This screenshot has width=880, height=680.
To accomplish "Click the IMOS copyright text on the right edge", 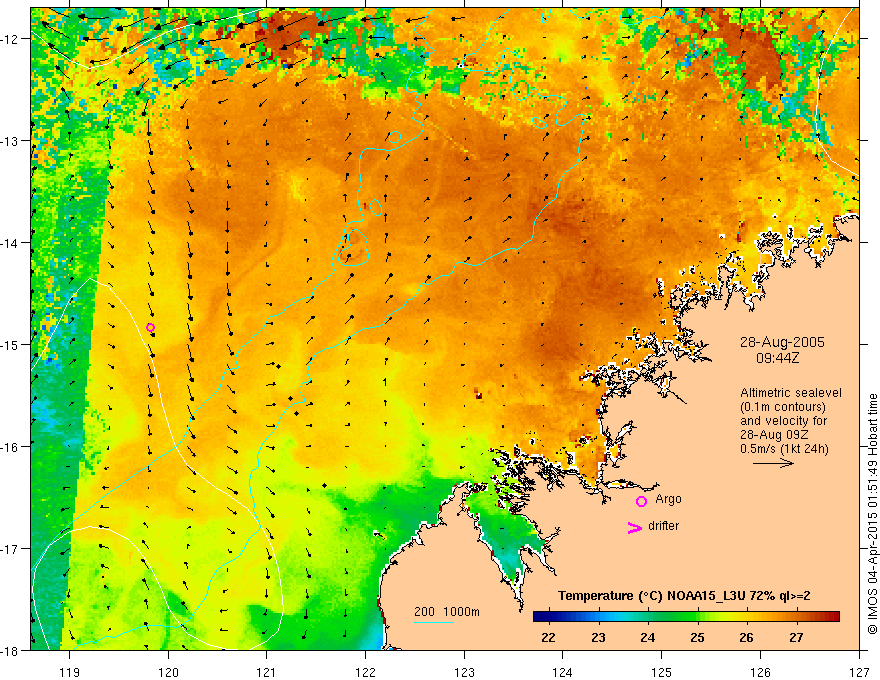I will 872,516.
